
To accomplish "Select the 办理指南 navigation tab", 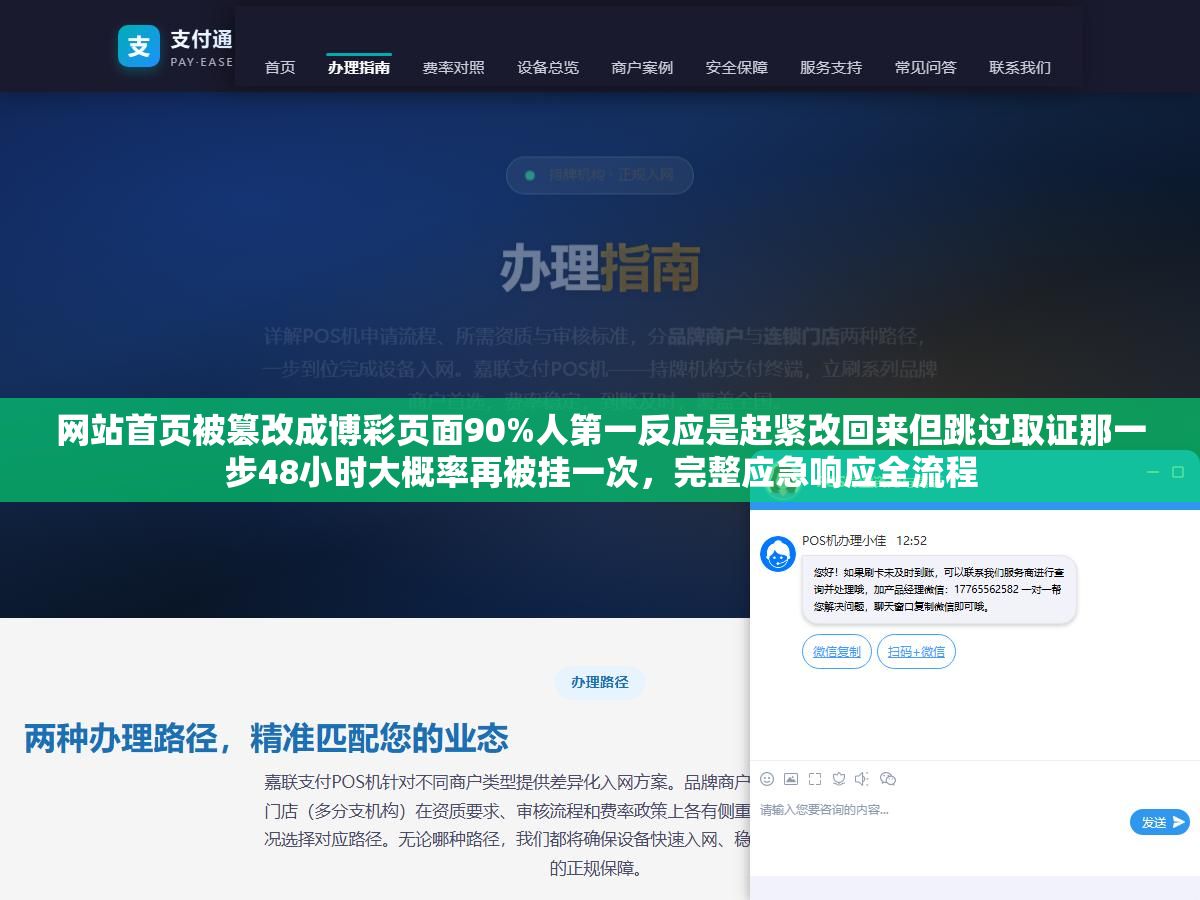I will click(359, 67).
